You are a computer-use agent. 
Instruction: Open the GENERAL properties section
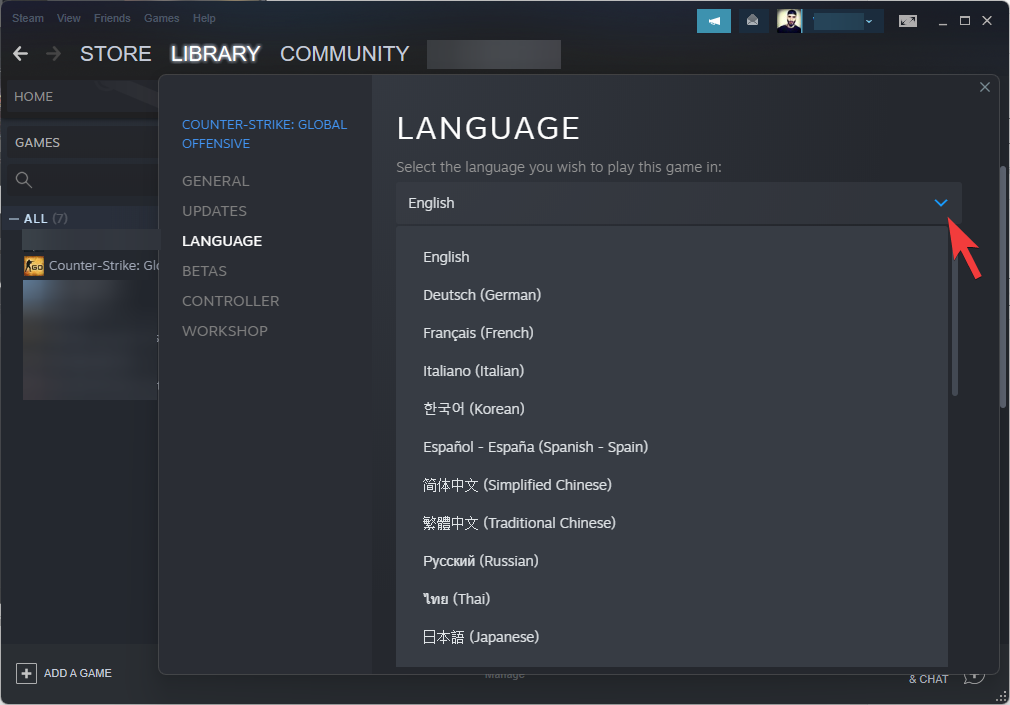coord(216,181)
